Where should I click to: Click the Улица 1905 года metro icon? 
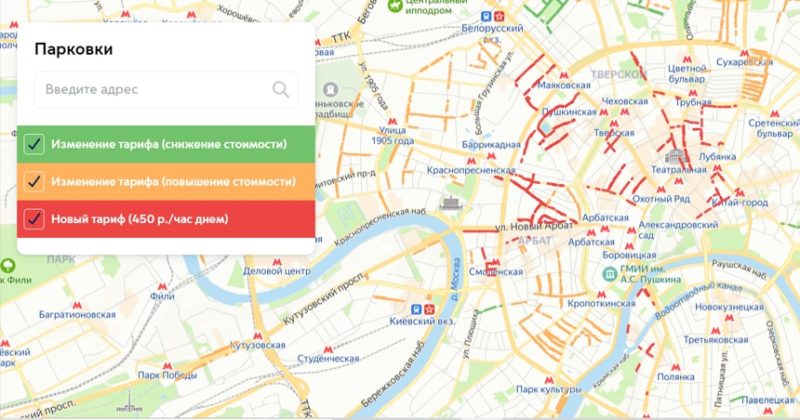pyautogui.click(x=392, y=121)
